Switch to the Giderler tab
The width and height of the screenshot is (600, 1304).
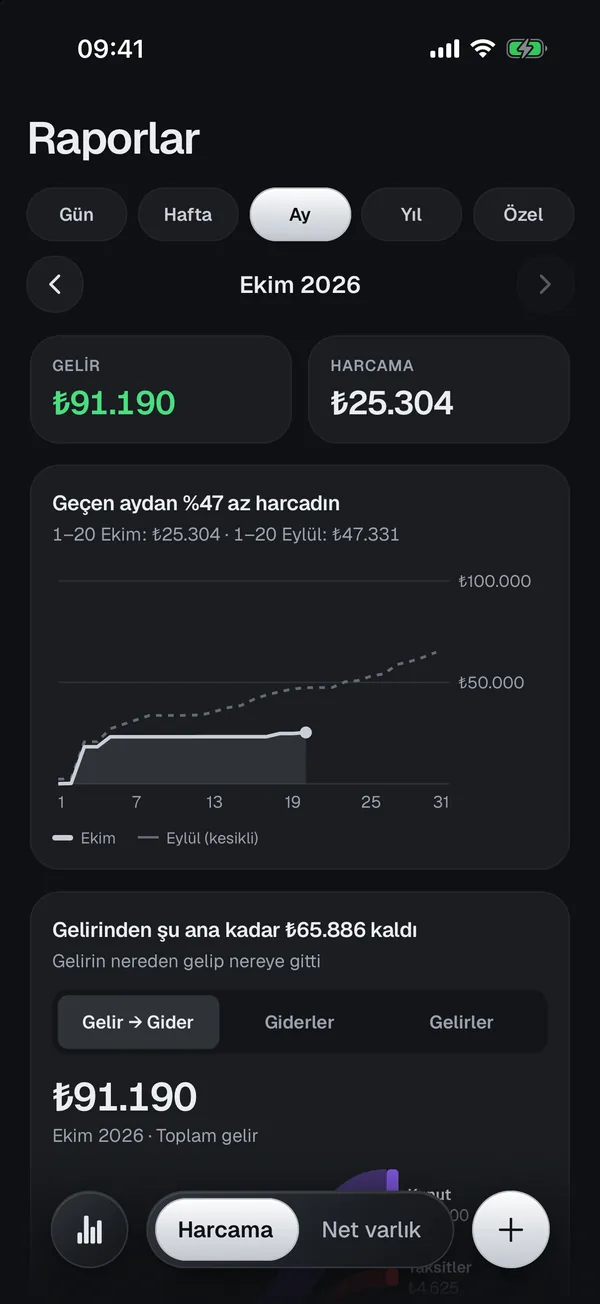pyautogui.click(x=299, y=1022)
